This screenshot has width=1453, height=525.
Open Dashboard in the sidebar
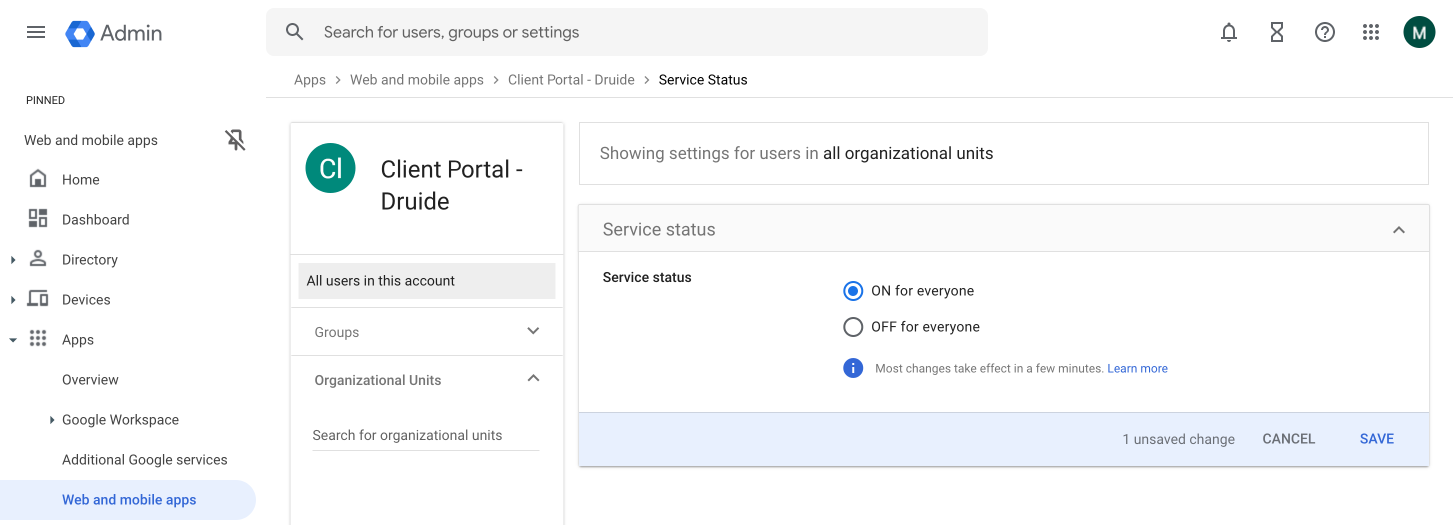click(95, 220)
